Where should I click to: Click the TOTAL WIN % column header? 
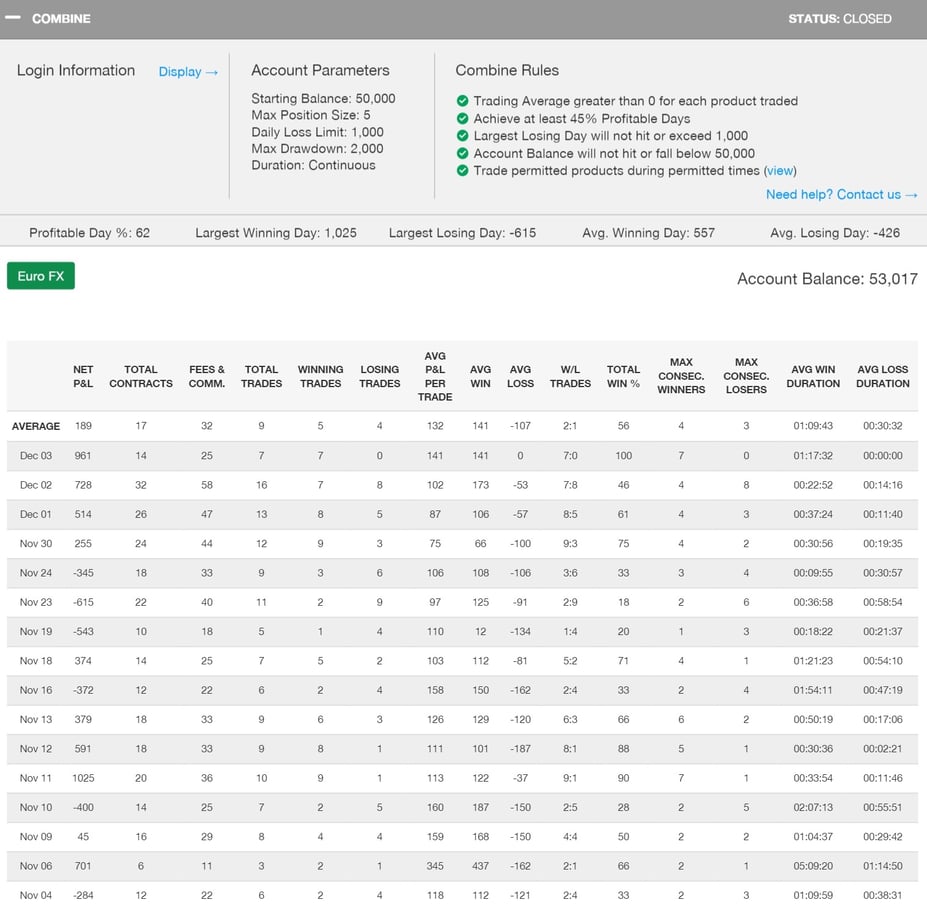pyautogui.click(x=623, y=376)
